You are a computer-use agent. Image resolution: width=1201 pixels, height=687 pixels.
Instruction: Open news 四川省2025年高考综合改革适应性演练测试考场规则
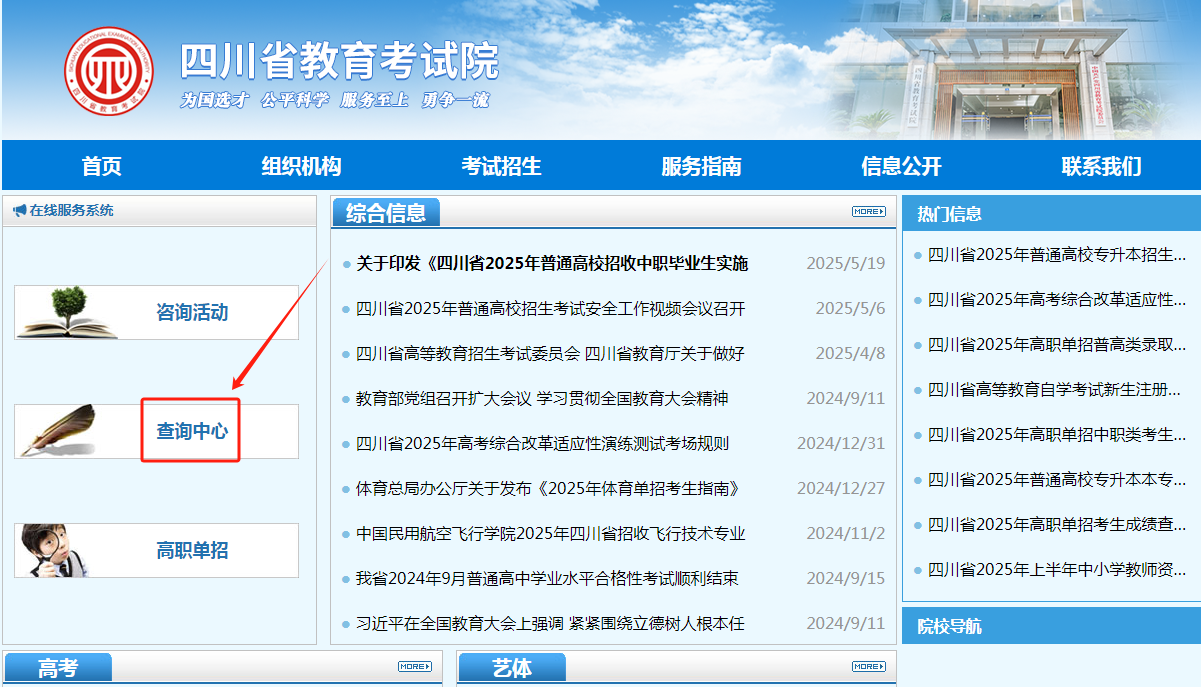(542, 443)
